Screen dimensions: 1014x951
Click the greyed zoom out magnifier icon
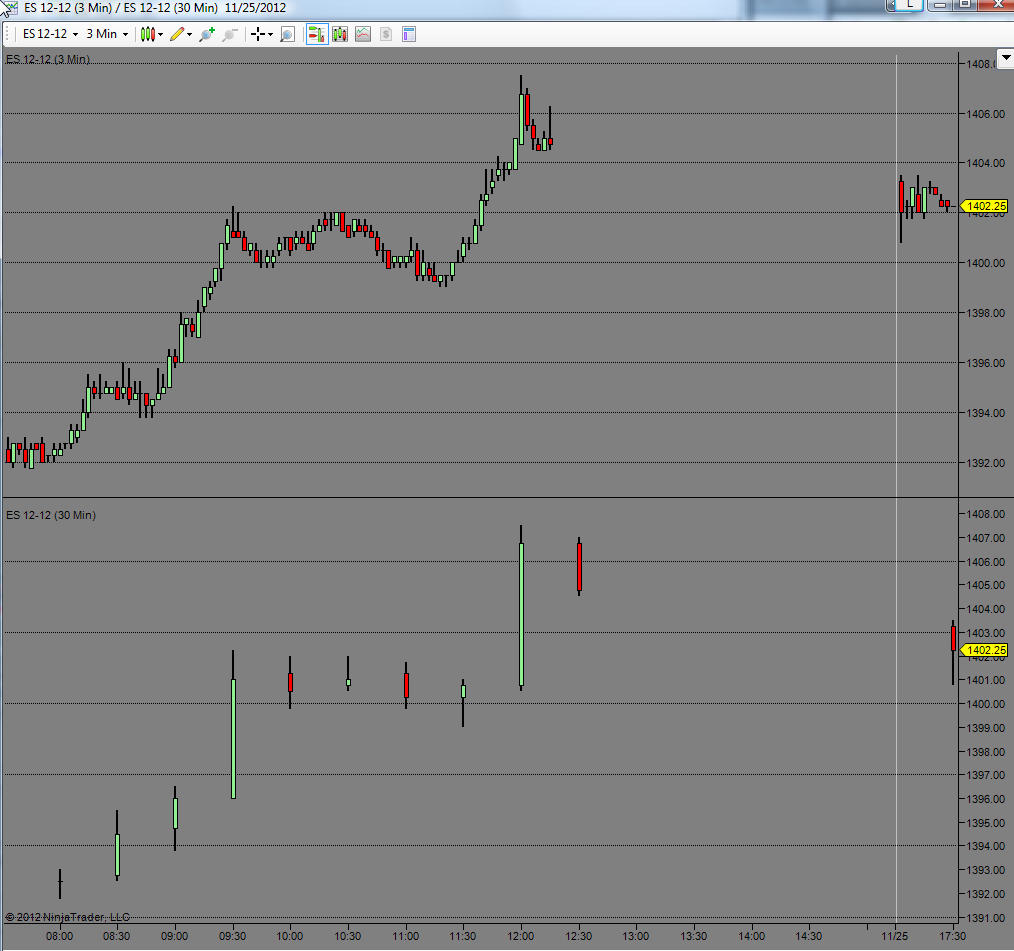click(230, 34)
